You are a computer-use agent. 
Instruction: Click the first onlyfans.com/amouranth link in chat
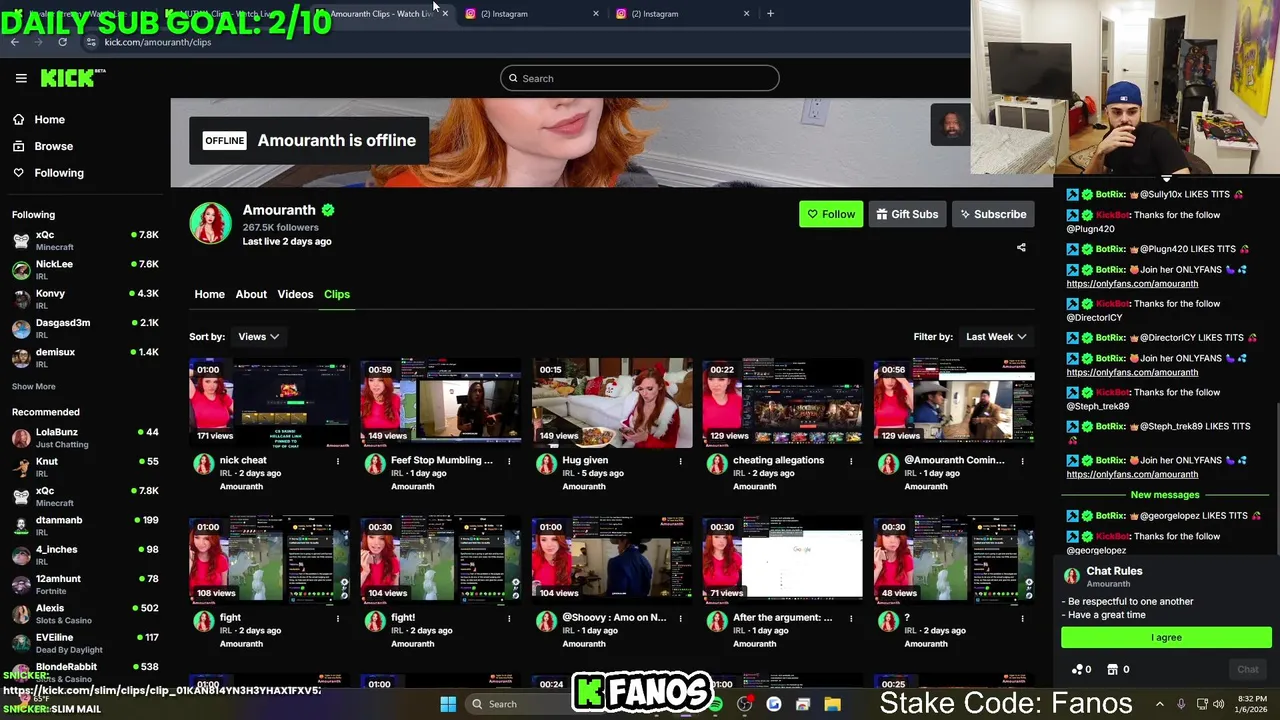tap(1132, 283)
